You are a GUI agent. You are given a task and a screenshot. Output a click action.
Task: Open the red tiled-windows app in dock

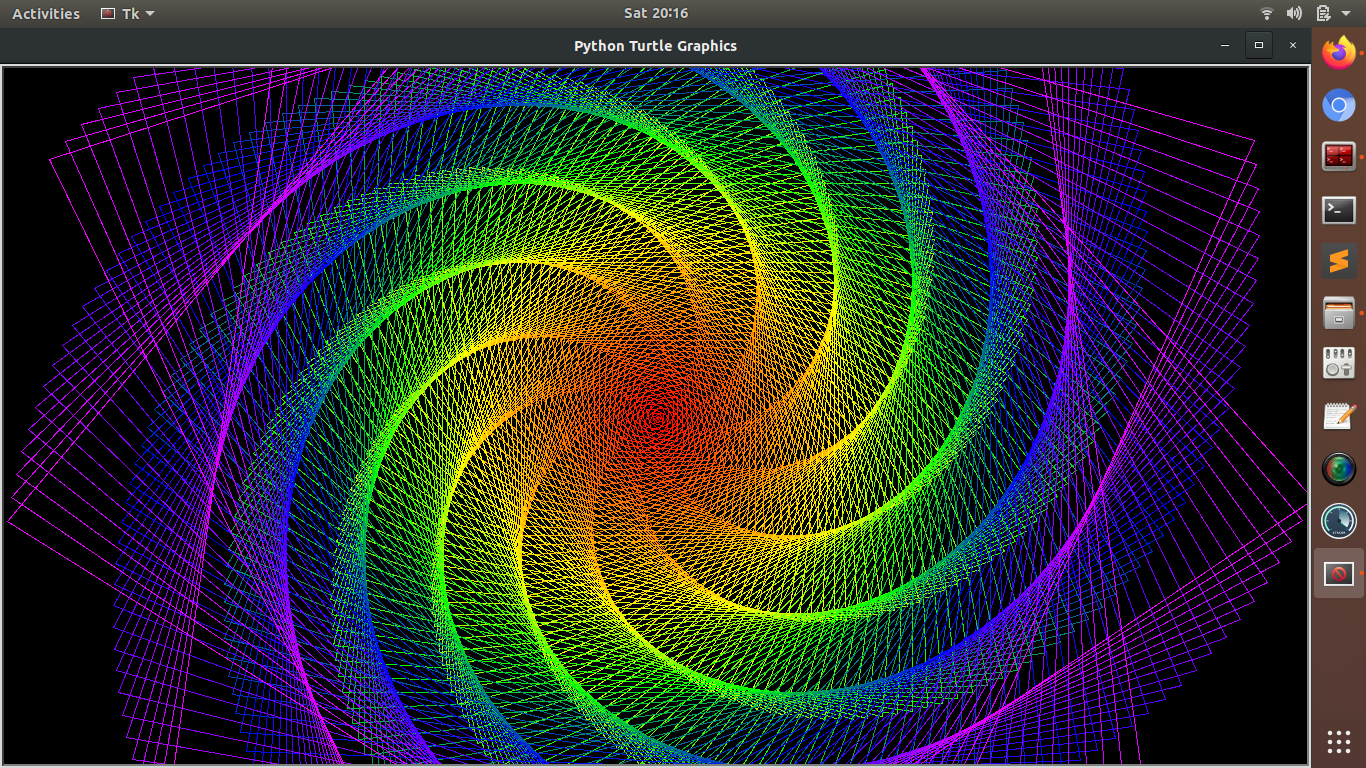[1339, 156]
